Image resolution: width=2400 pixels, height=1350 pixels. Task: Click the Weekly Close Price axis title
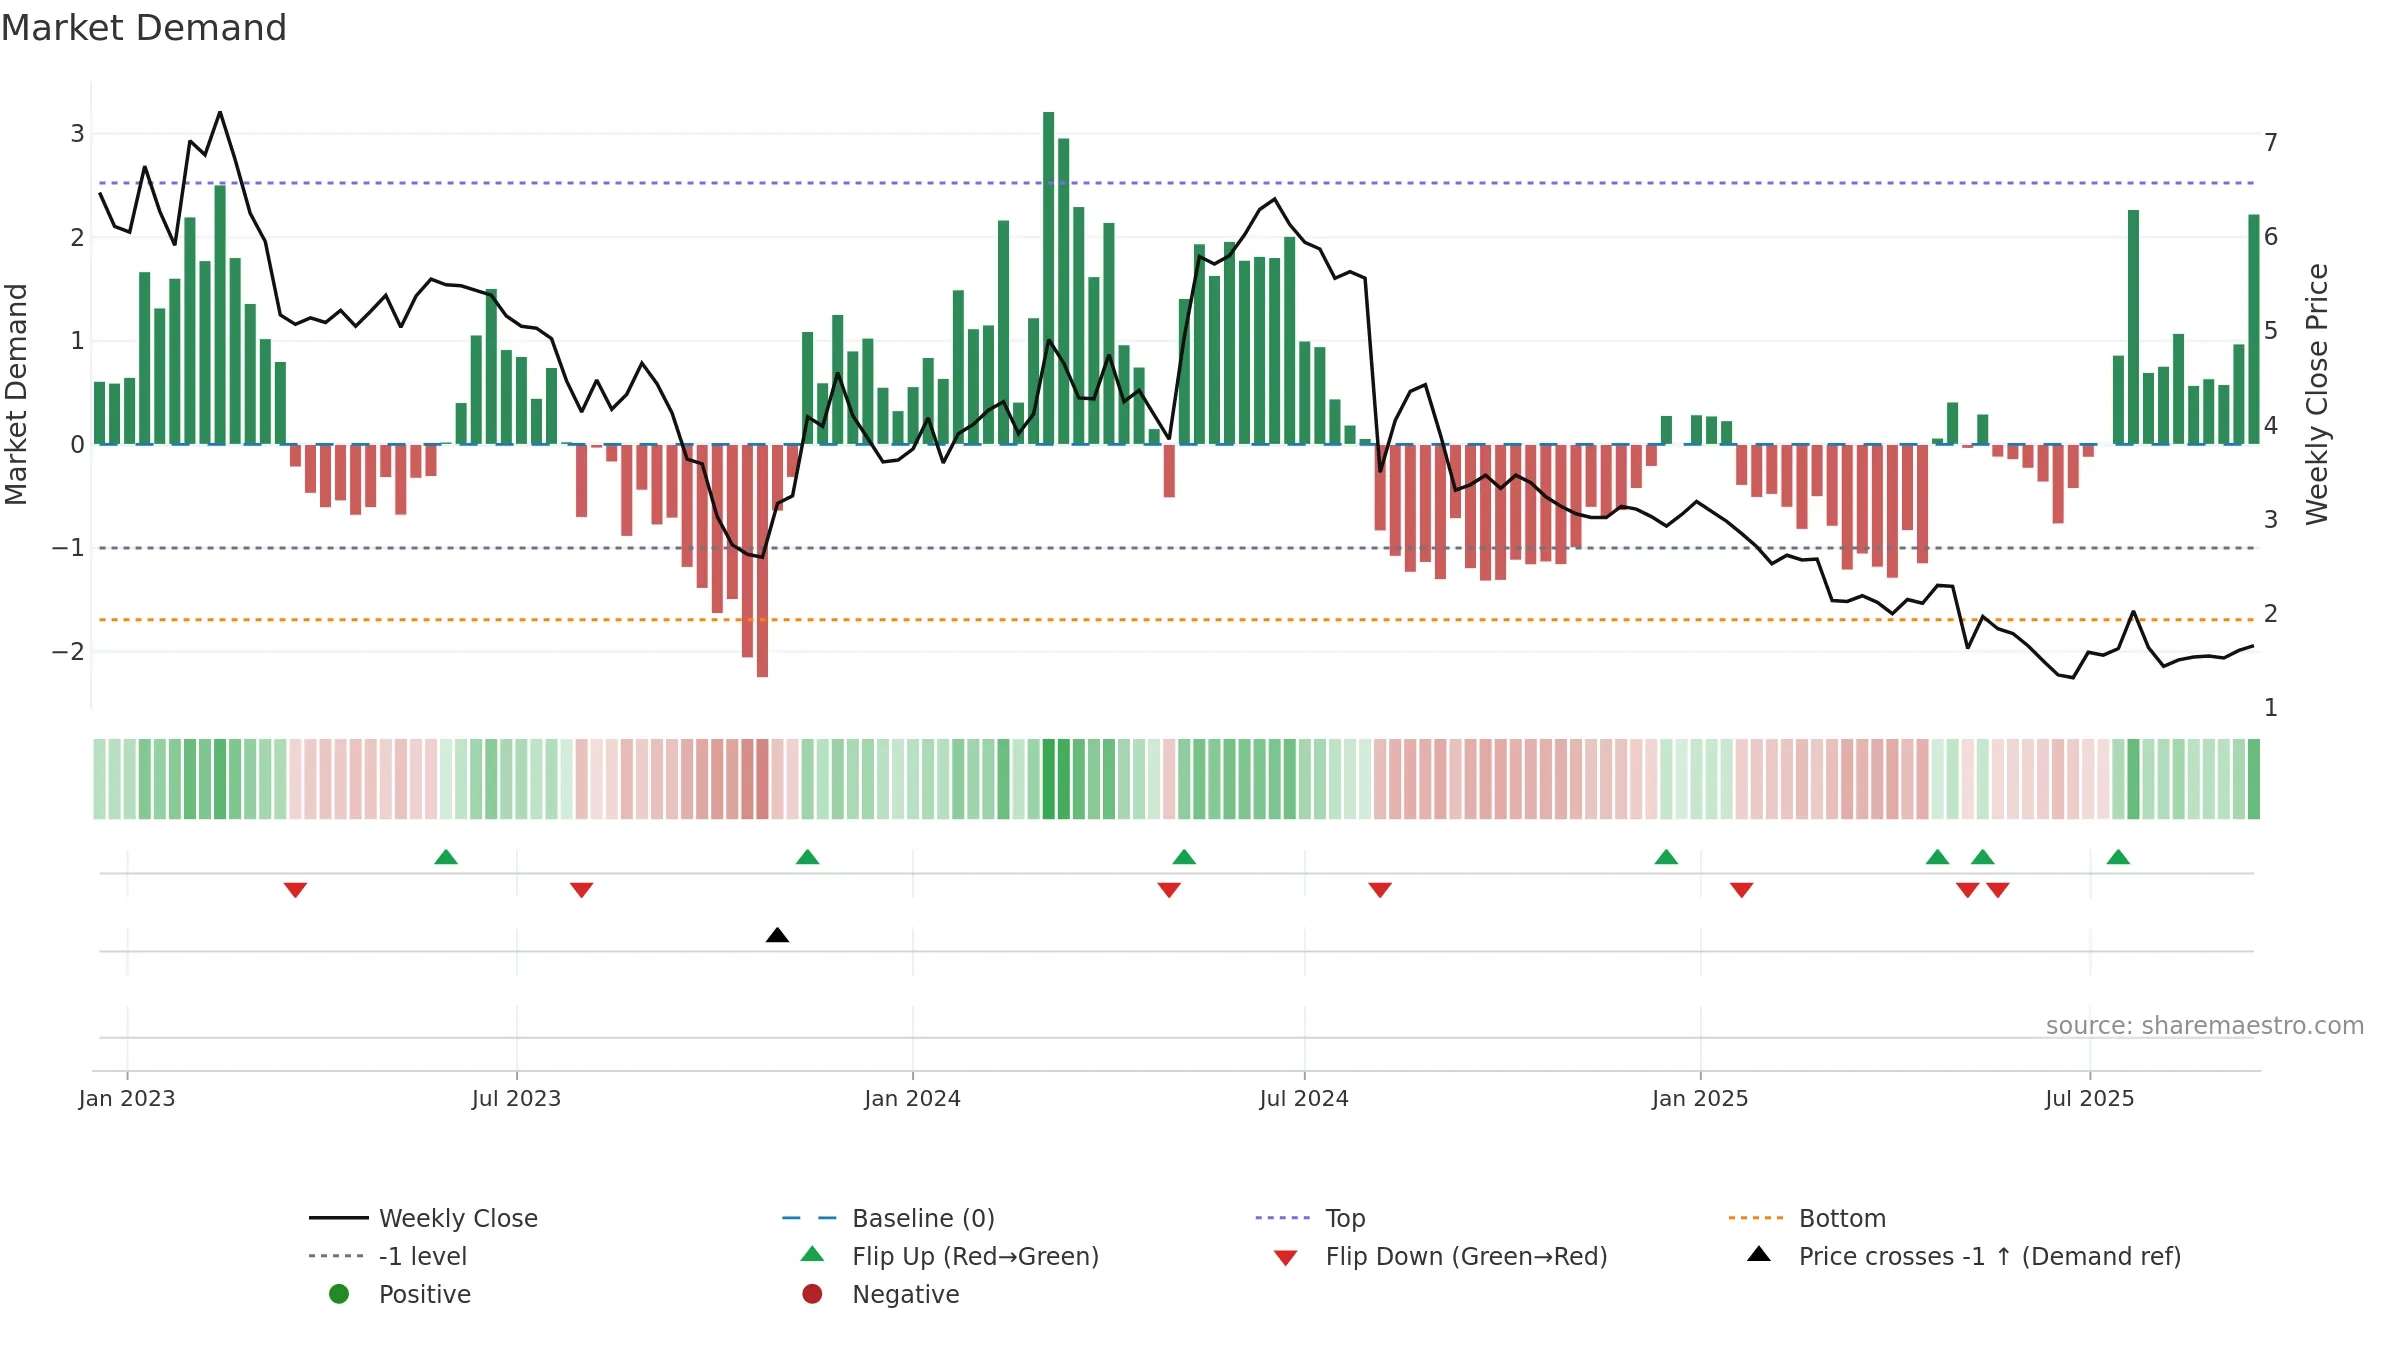[2317, 394]
